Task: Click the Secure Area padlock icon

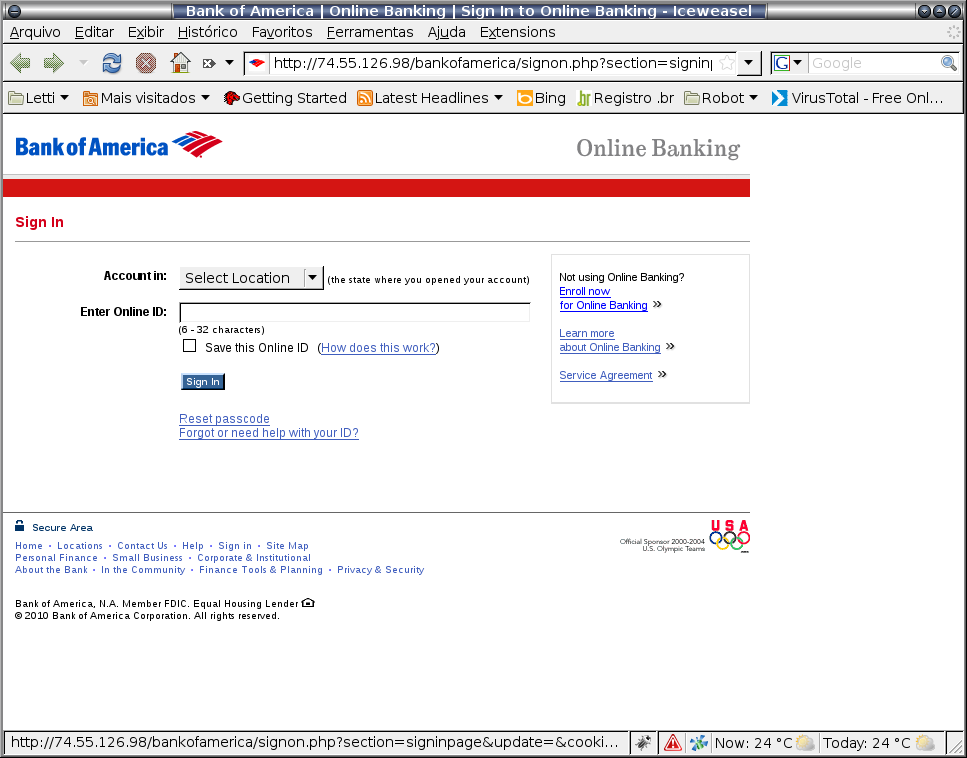Action: [20, 525]
